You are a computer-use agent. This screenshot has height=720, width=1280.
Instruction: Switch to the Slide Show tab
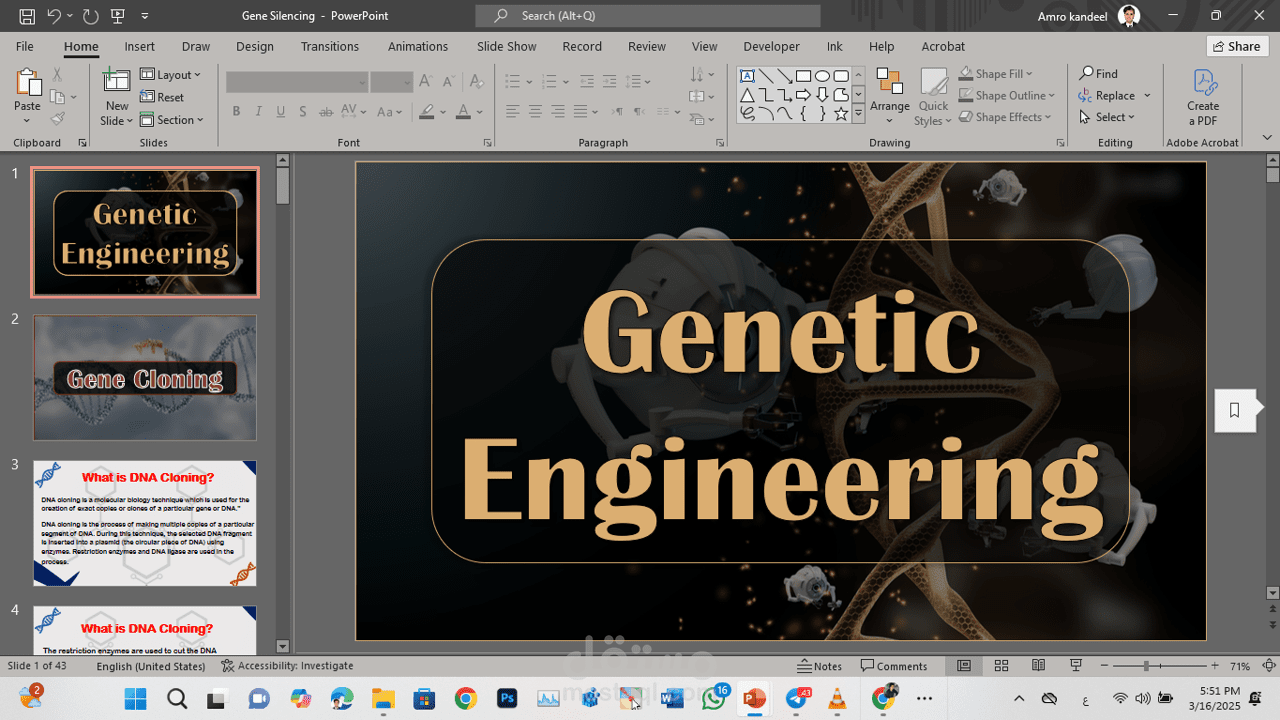coord(506,46)
